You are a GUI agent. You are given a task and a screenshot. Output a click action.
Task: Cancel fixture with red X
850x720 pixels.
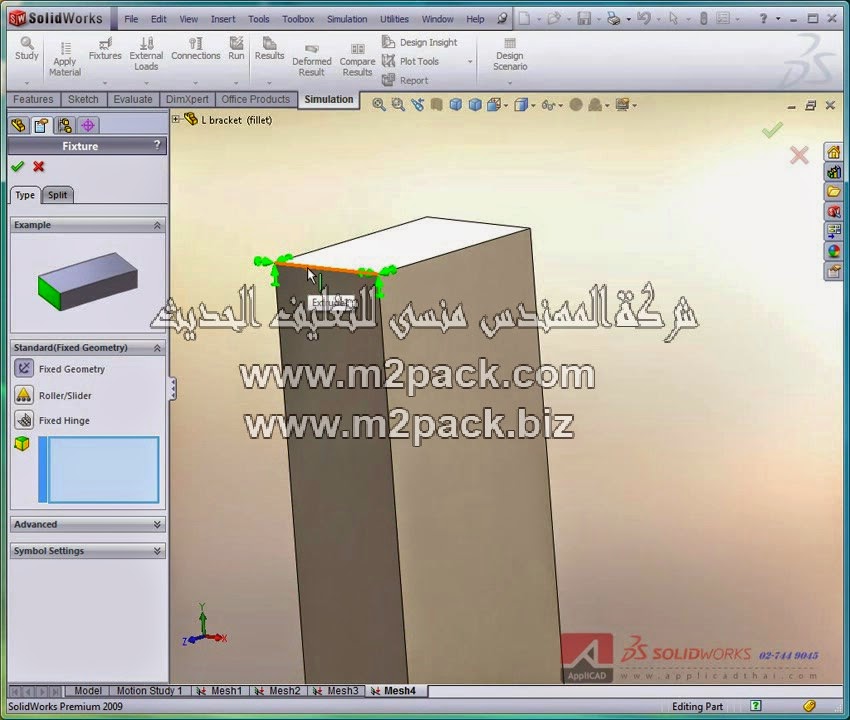[38, 166]
